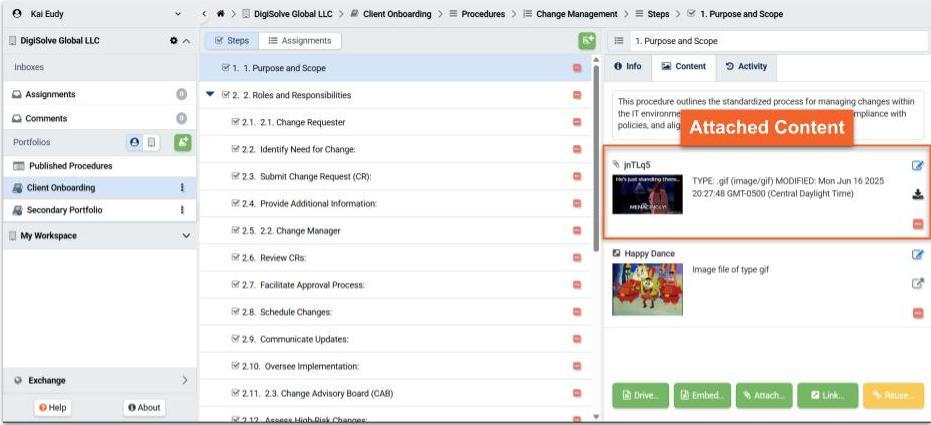The width and height of the screenshot is (931, 425).
Task: Edit the jnTLq5 attachment
Action: pyautogui.click(x=918, y=166)
